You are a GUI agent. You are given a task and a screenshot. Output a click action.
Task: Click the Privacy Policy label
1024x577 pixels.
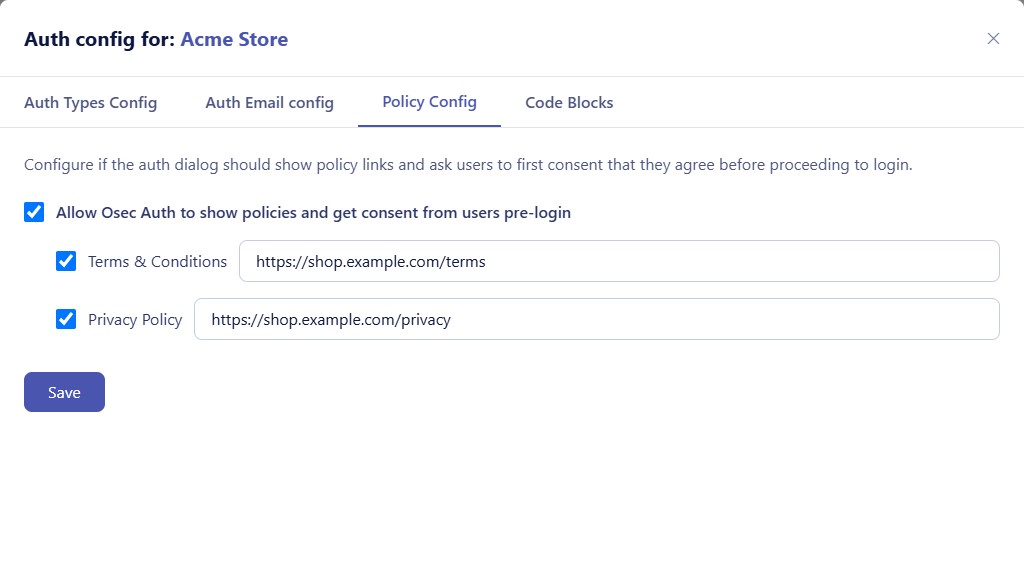135,320
